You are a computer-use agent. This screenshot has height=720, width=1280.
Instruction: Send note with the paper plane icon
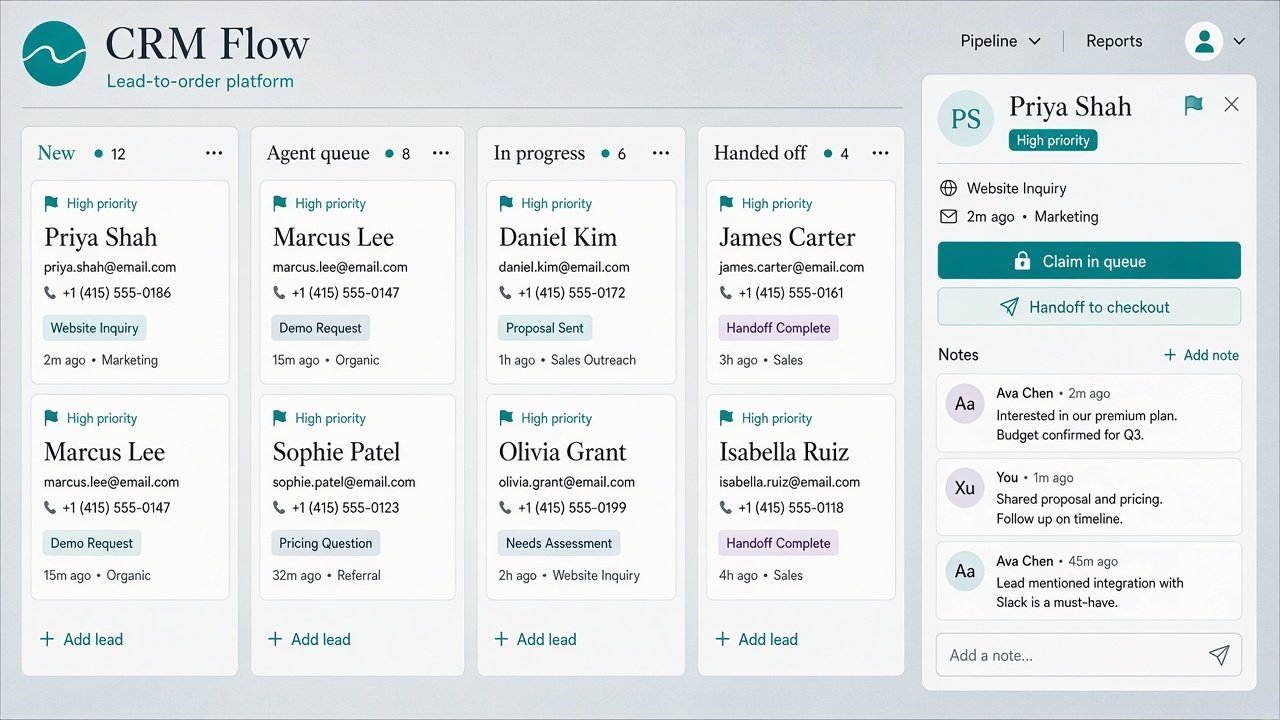(x=1218, y=655)
